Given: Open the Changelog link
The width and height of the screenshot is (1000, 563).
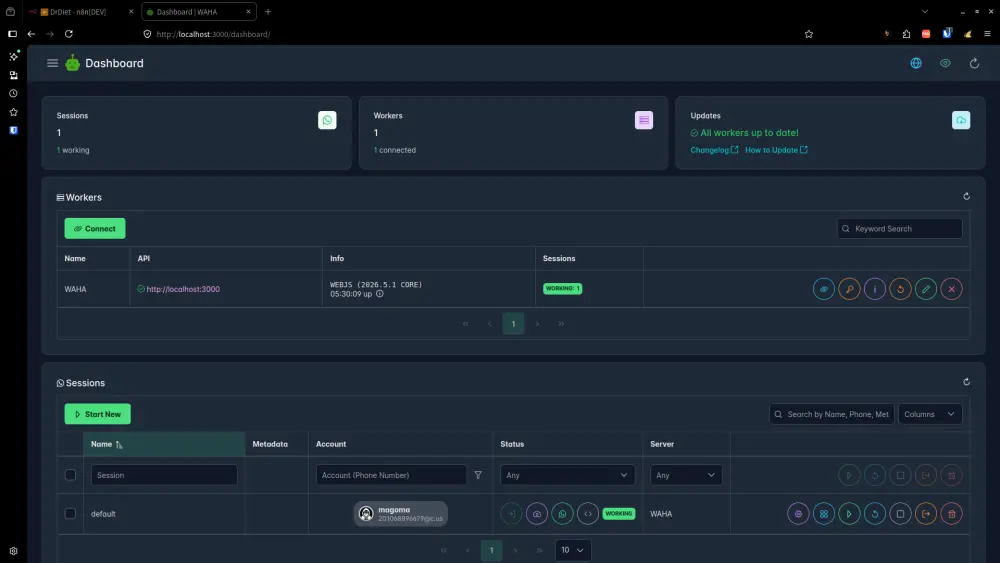Looking at the screenshot, I should (x=714, y=150).
